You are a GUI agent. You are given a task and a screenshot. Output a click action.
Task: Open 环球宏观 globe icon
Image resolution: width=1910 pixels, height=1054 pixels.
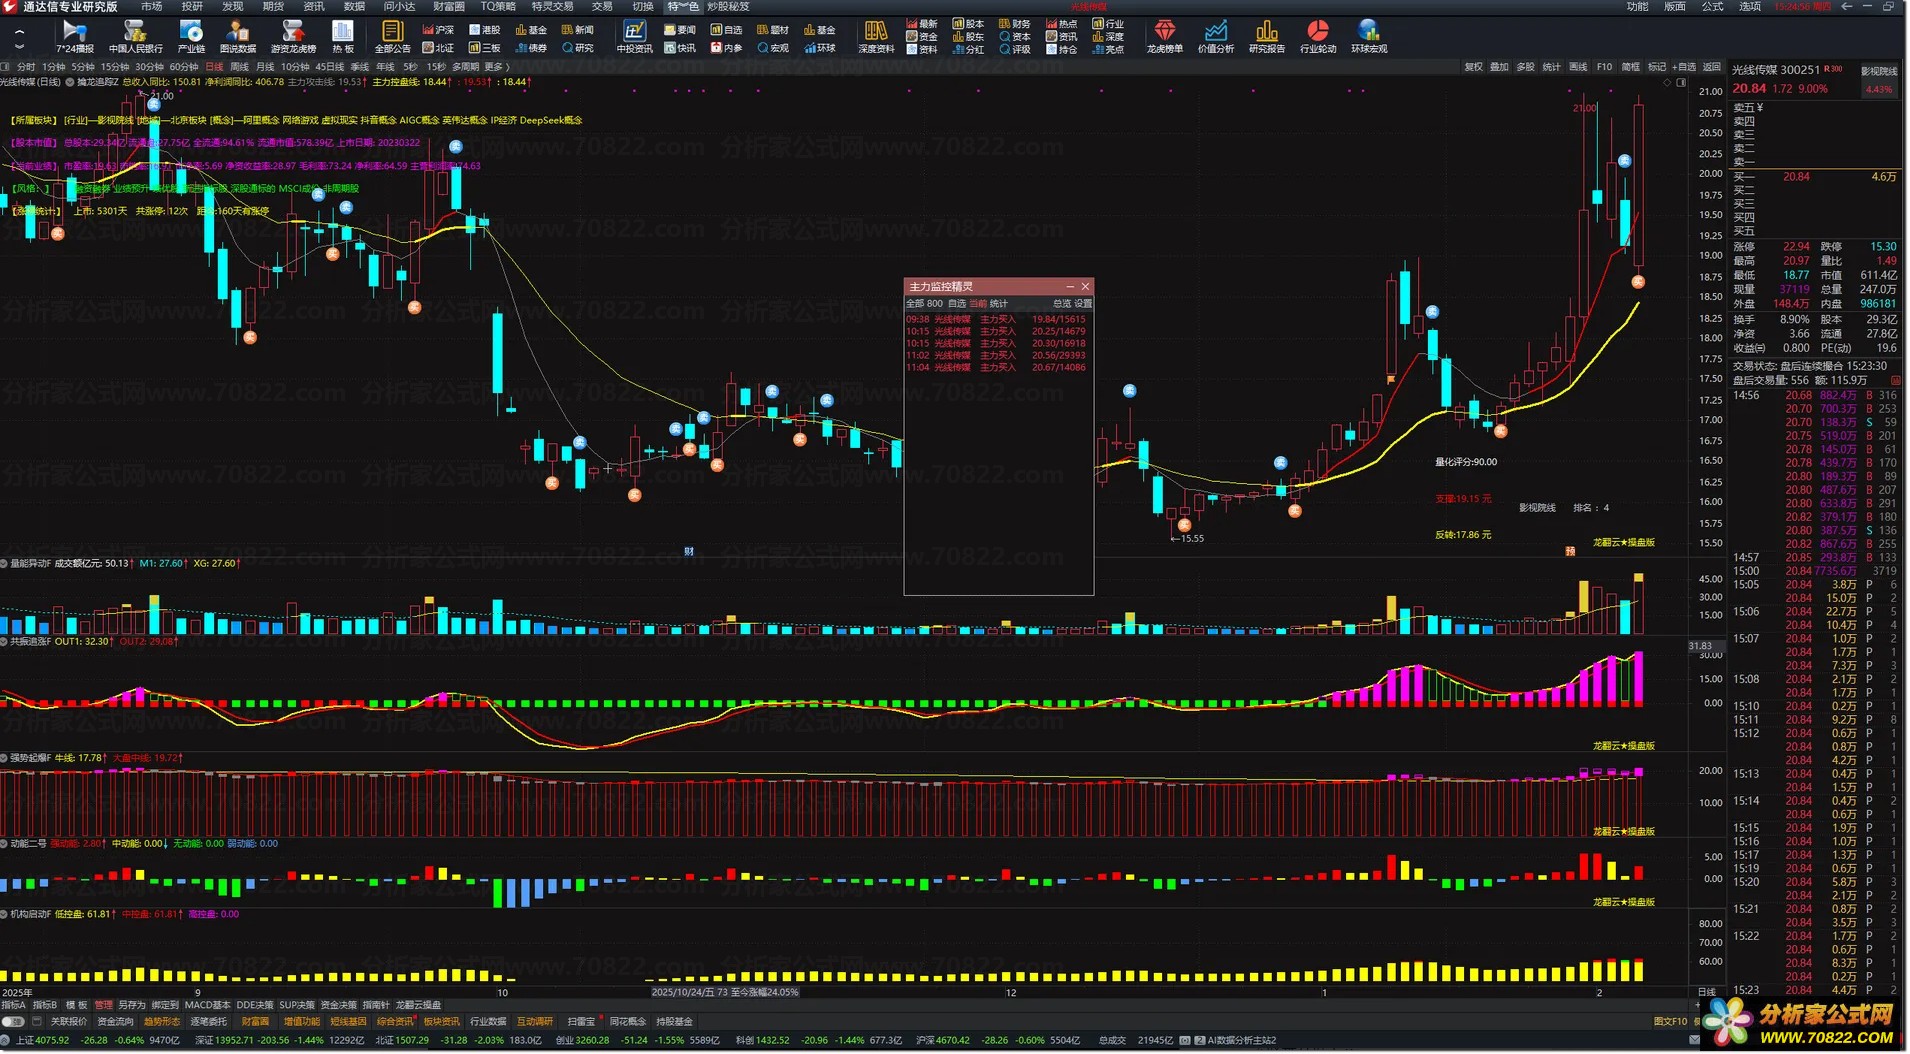coord(1369,36)
